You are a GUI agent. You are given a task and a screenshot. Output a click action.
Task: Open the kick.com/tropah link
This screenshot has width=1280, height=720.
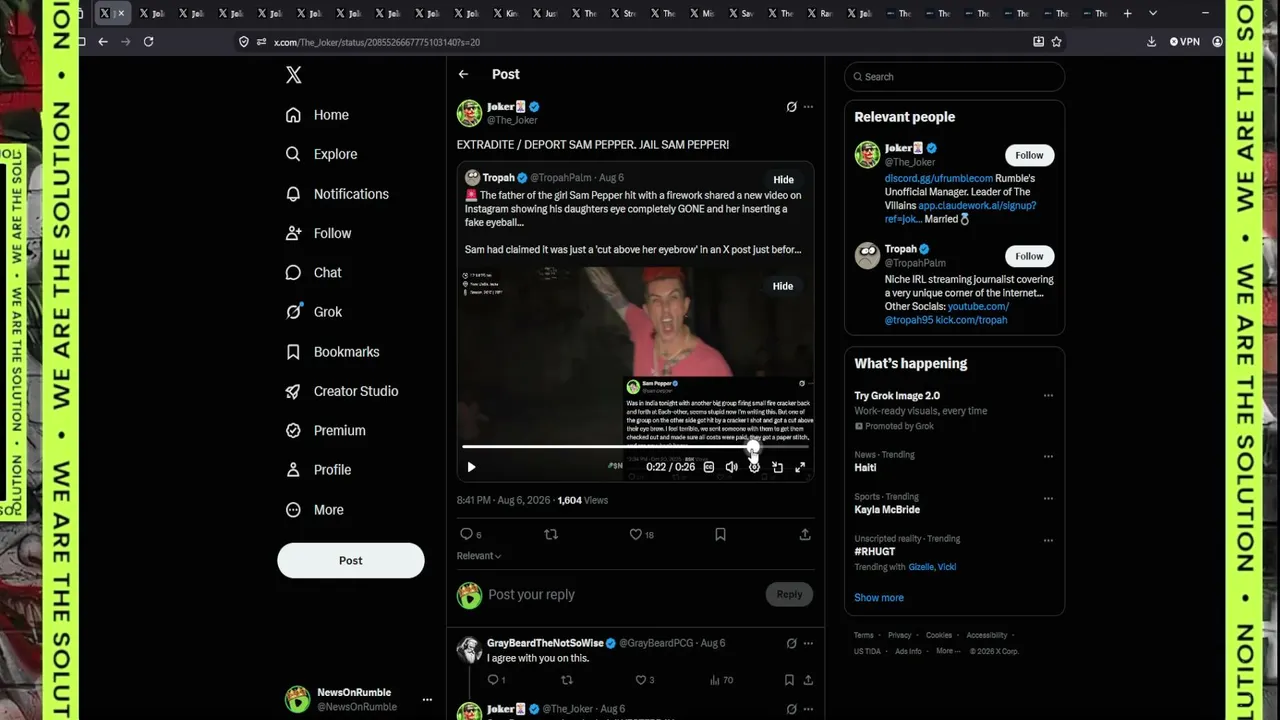[x=971, y=320]
